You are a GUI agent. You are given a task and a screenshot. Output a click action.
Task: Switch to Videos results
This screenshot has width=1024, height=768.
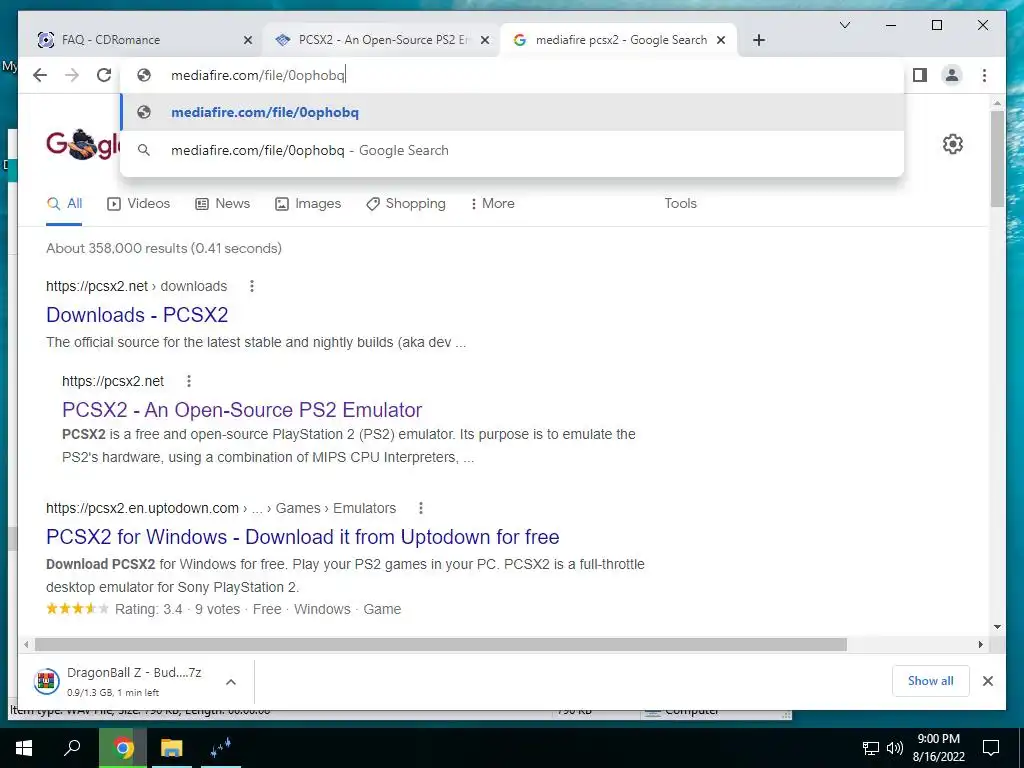pos(138,204)
